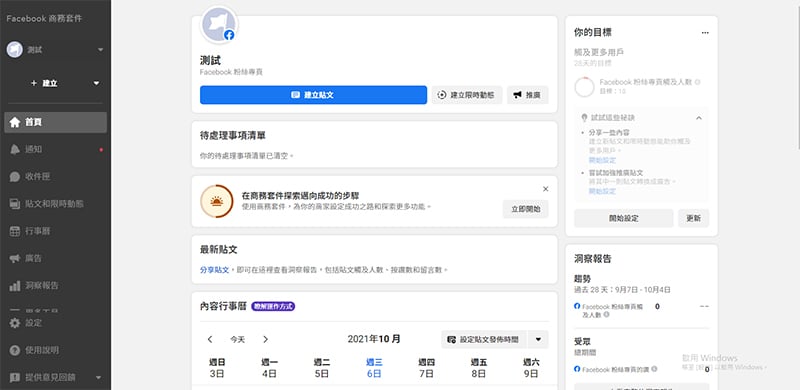This screenshot has height=390, width=800.
Task: Click the 使用說明 question mark icon
Action: pyautogui.click(x=15, y=350)
